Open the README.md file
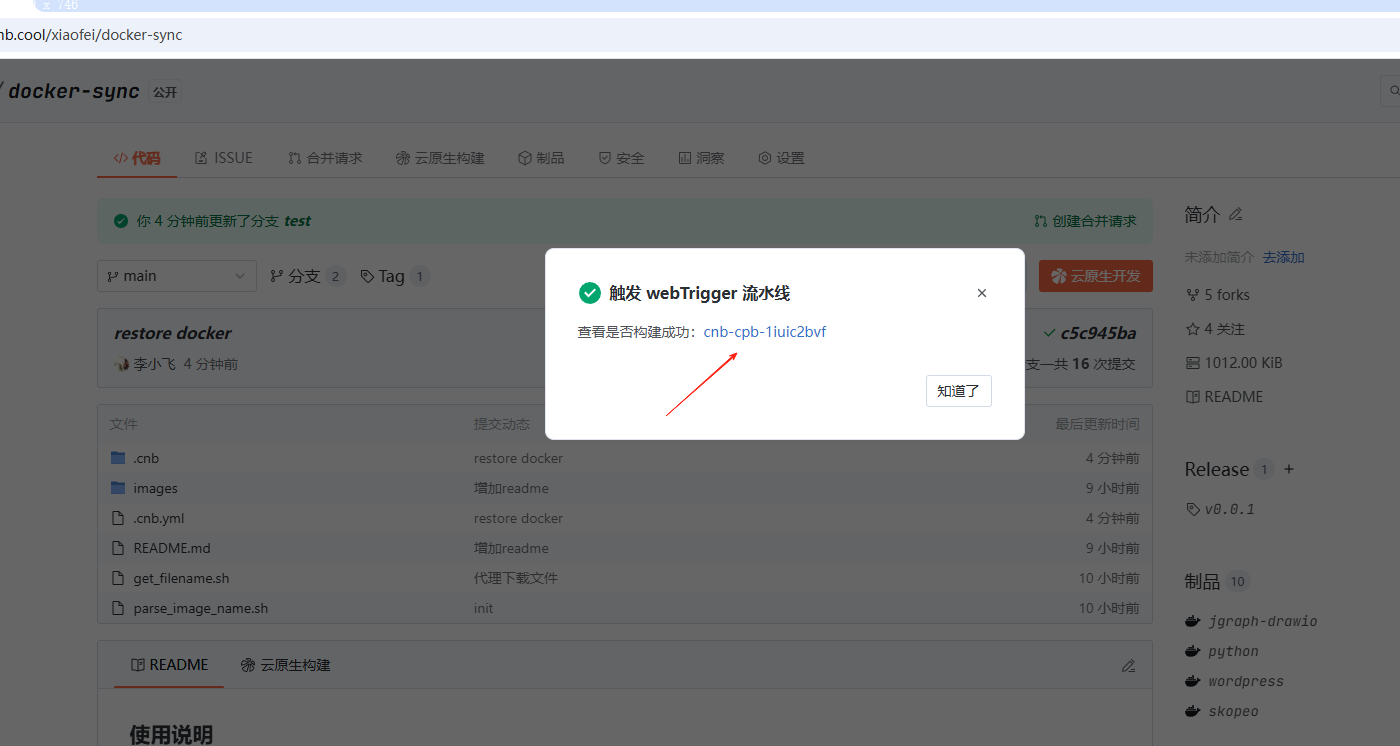 tap(172, 548)
